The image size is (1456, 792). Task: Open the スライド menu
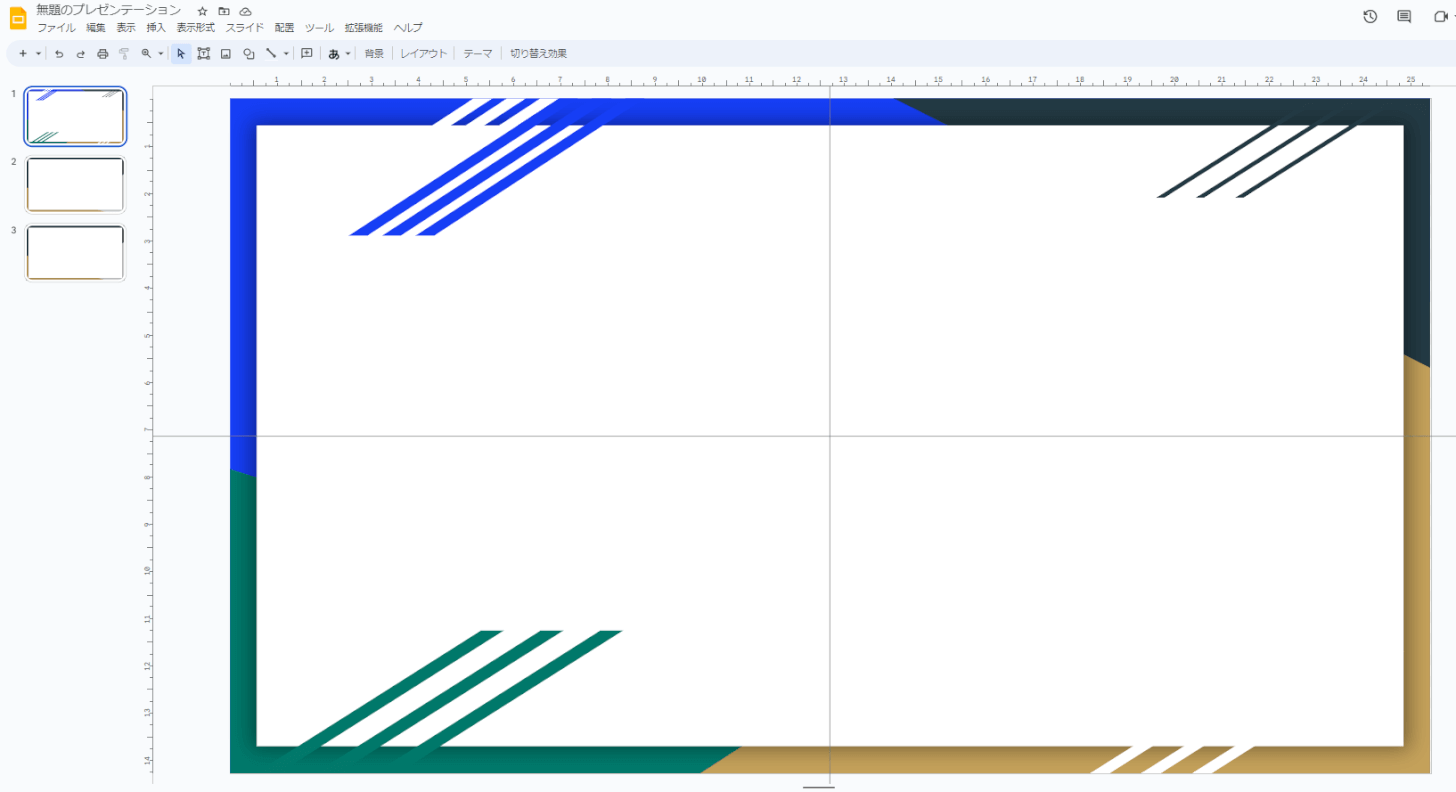click(245, 28)
